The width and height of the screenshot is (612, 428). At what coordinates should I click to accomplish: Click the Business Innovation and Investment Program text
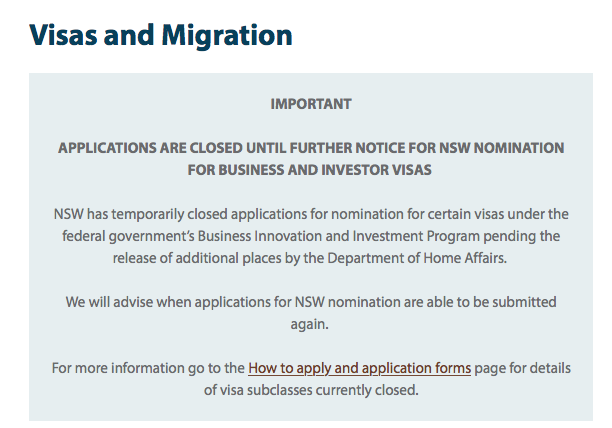point(339,236)
